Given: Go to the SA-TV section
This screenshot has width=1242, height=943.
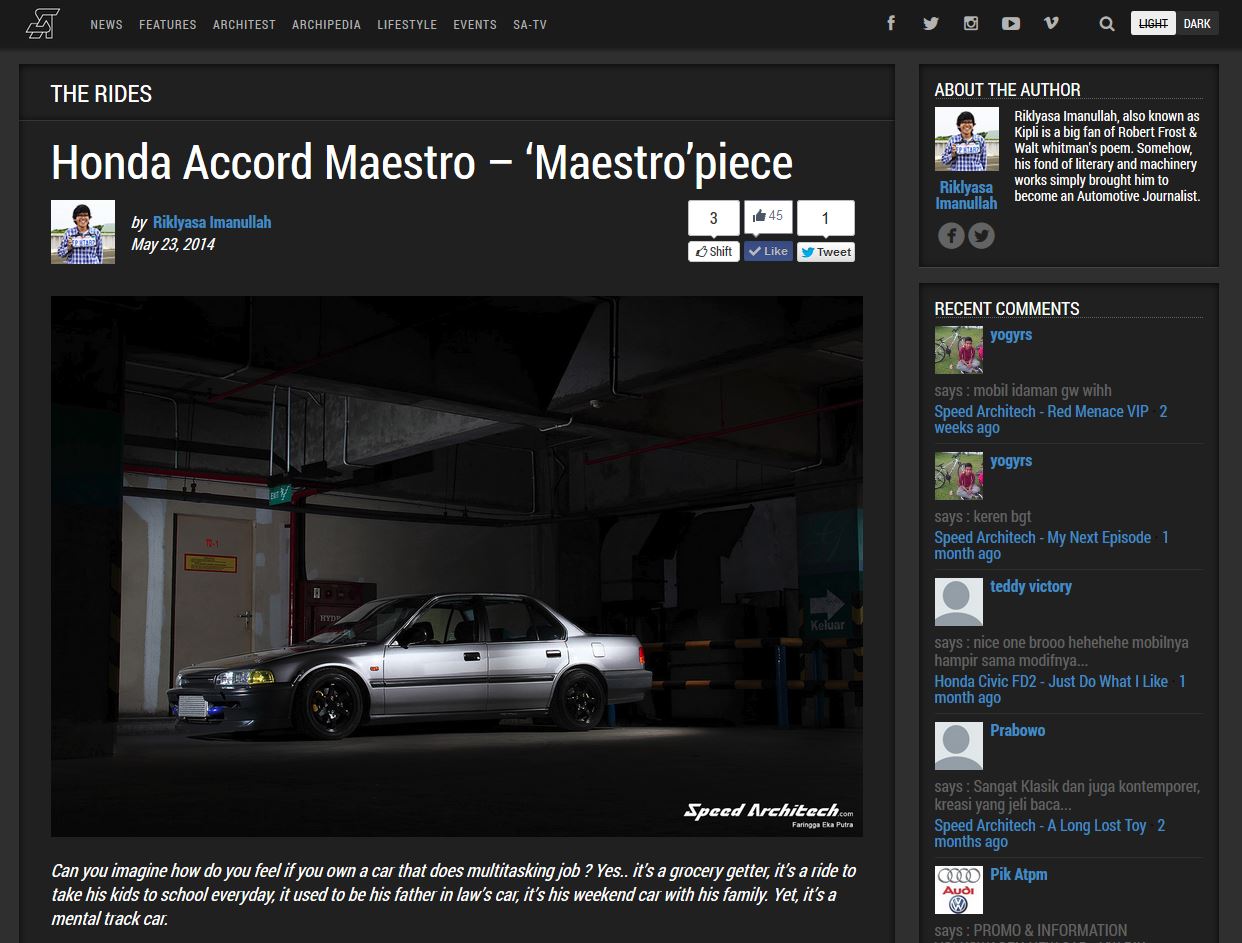Looking at the screenshot, I should click(x=530, y=24).
